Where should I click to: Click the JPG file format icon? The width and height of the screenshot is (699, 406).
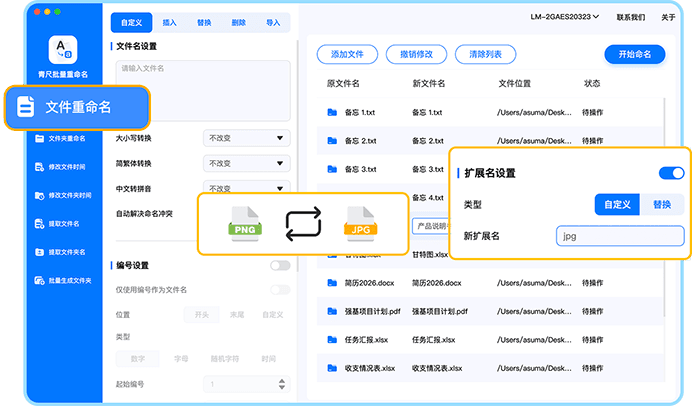[x=361, y=223]
